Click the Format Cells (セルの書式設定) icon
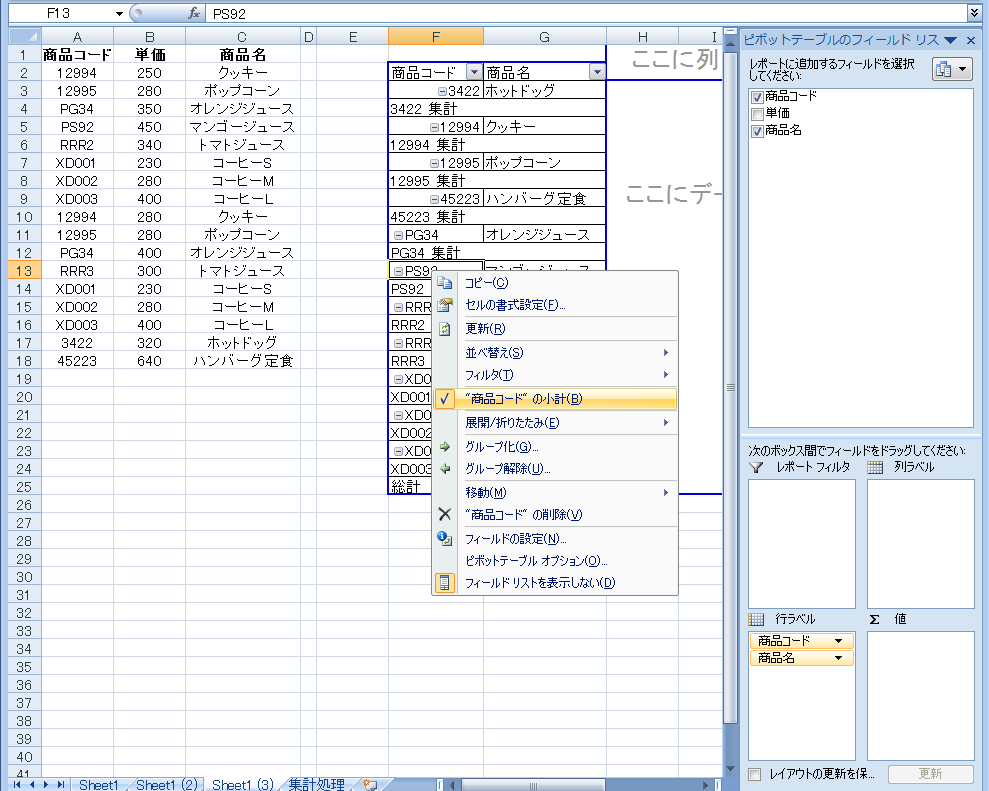The height and width of the screenshot is (791, 989). coord(446,305)
